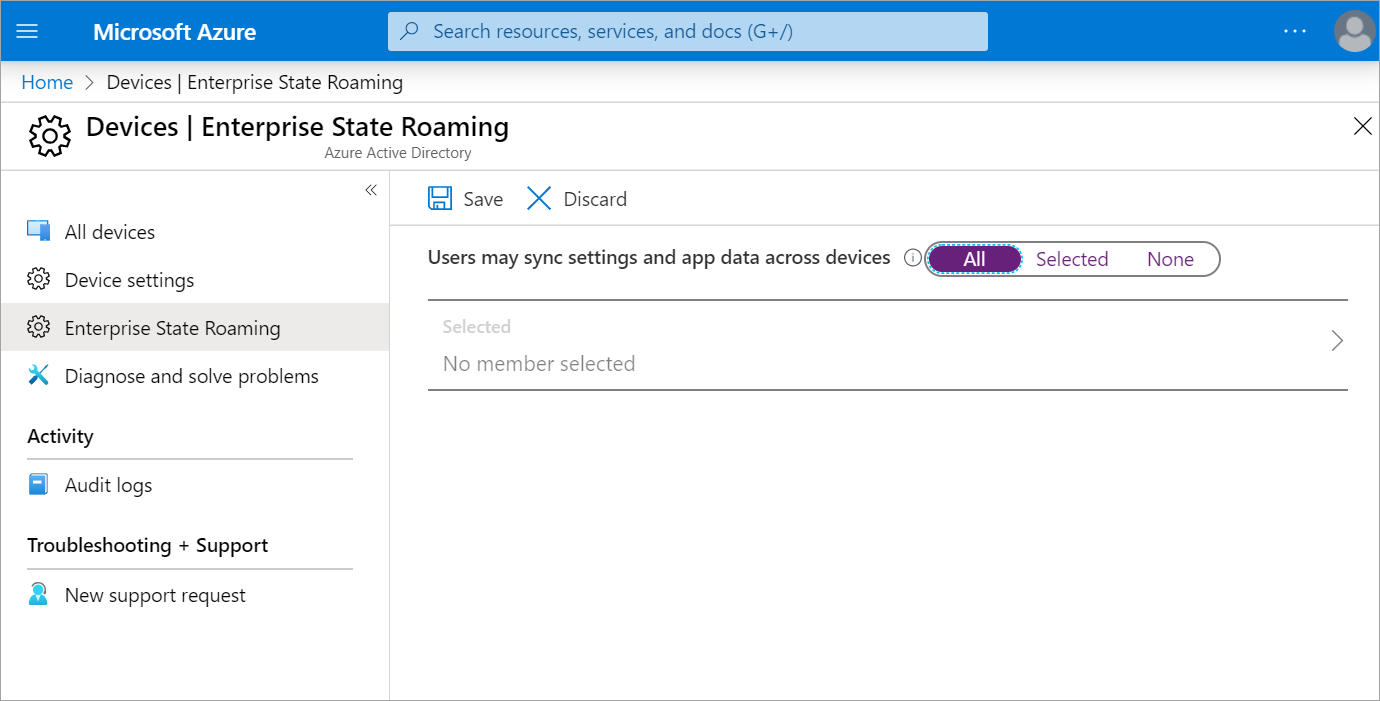Click the Troubleshooting + Support heading
The image size is (1380, 701).
tap(148, 545)
